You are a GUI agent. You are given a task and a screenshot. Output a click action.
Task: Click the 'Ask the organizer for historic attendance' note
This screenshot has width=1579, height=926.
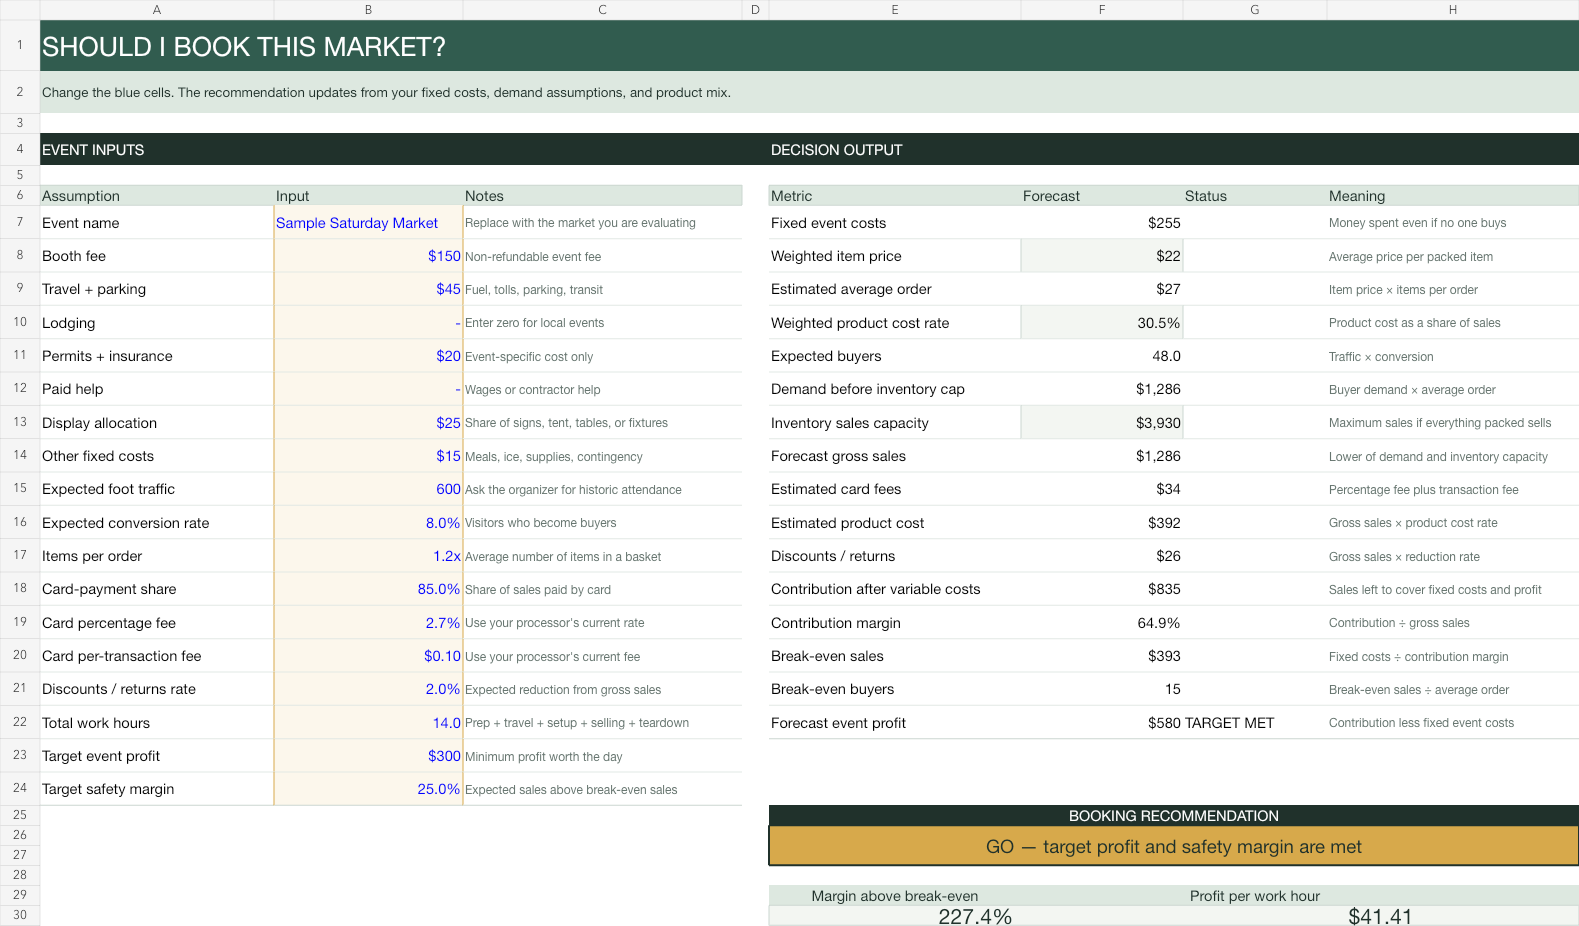pyautogui.click(x=603, y=489)
